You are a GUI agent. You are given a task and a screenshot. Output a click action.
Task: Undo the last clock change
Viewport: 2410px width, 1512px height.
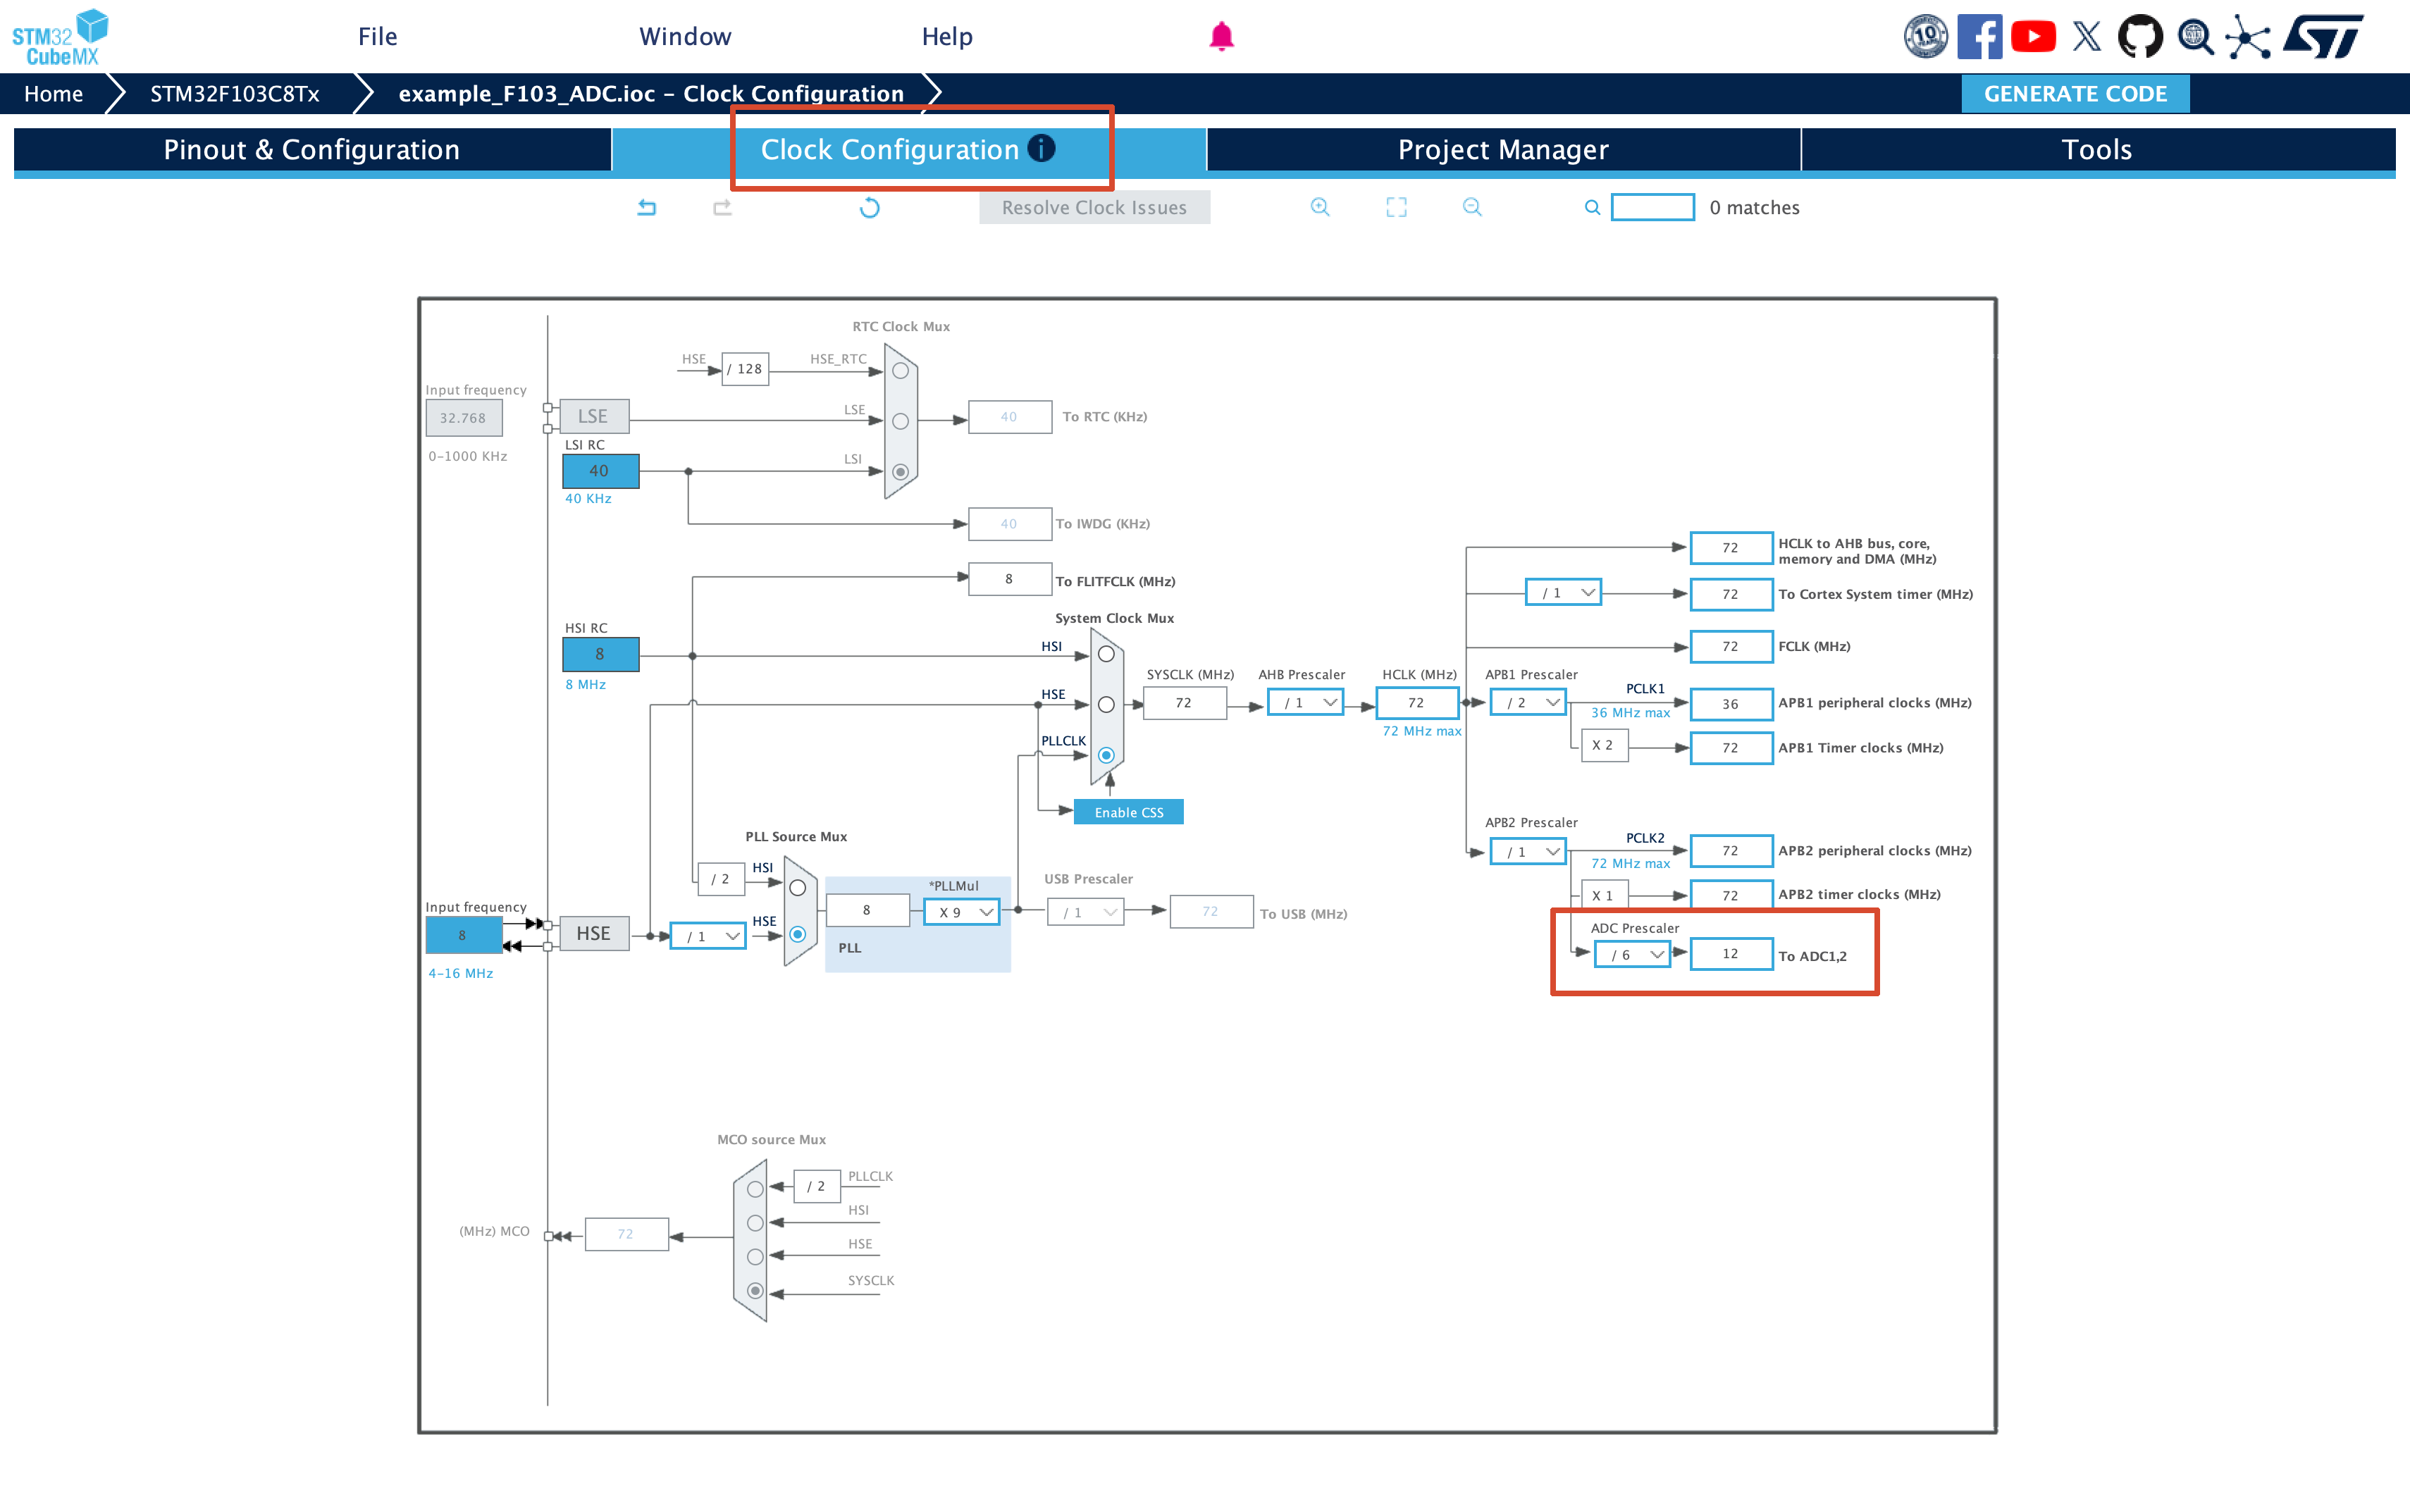tap(647, 207)
